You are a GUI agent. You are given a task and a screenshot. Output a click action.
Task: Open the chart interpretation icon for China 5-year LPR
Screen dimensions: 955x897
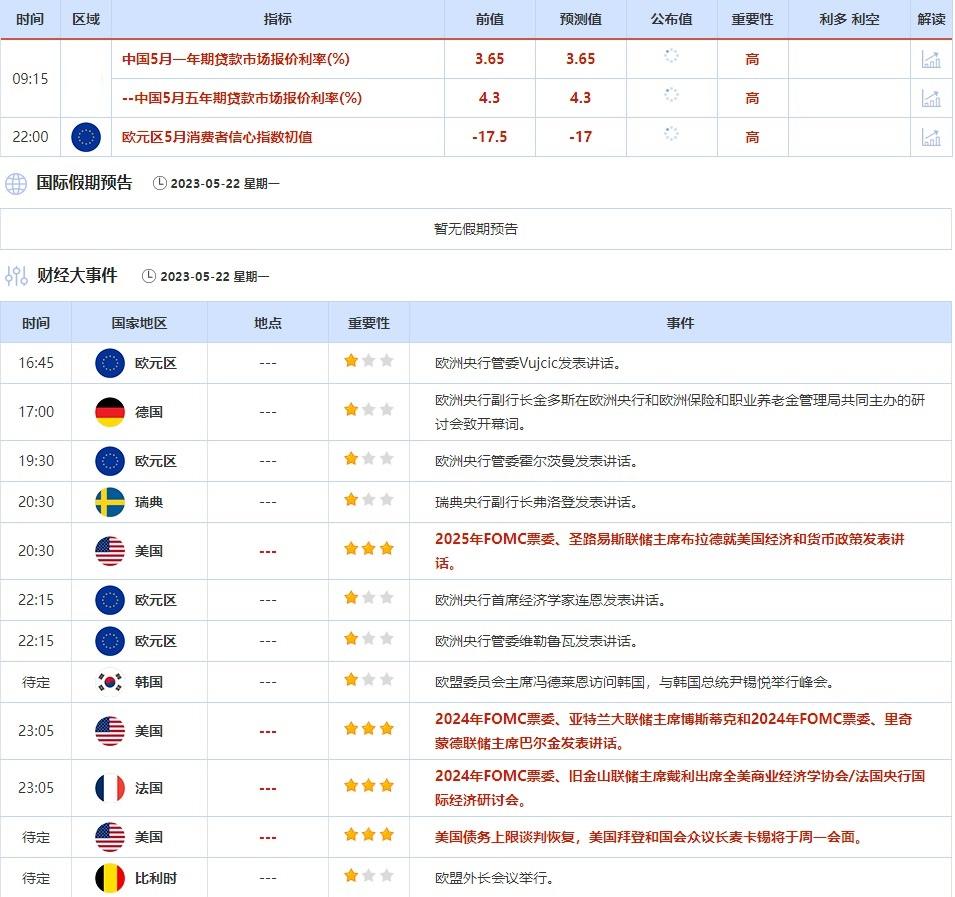pyautogui.click(x=930, y=98)
